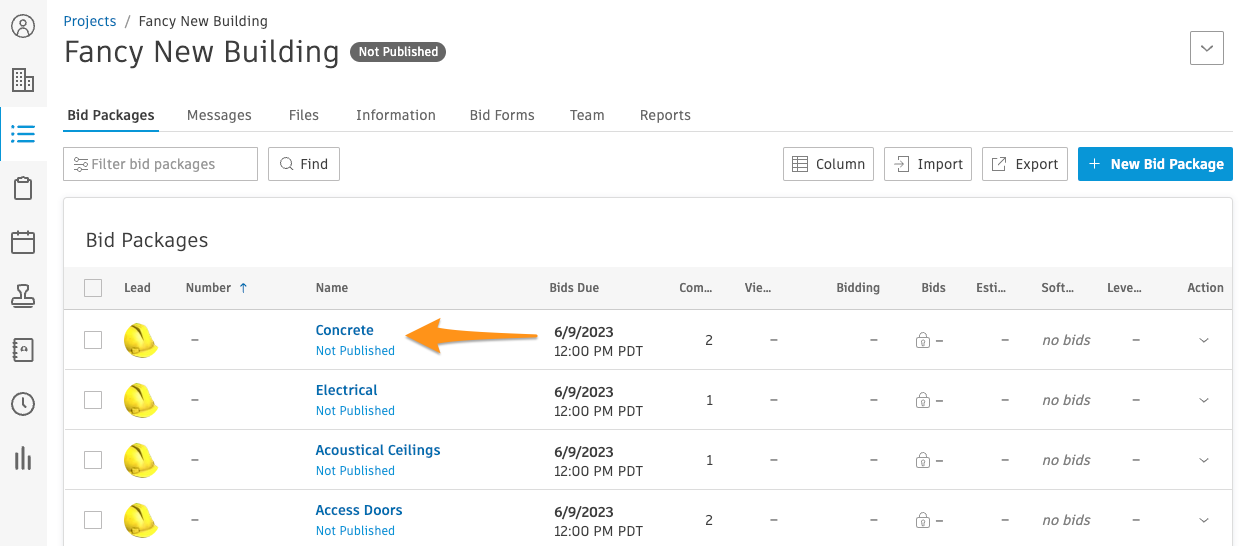Open the clipboard icon in sidebar
The height and width of the screenshot is (546, 1247).
pyautogui.click(x=23, y=188)
